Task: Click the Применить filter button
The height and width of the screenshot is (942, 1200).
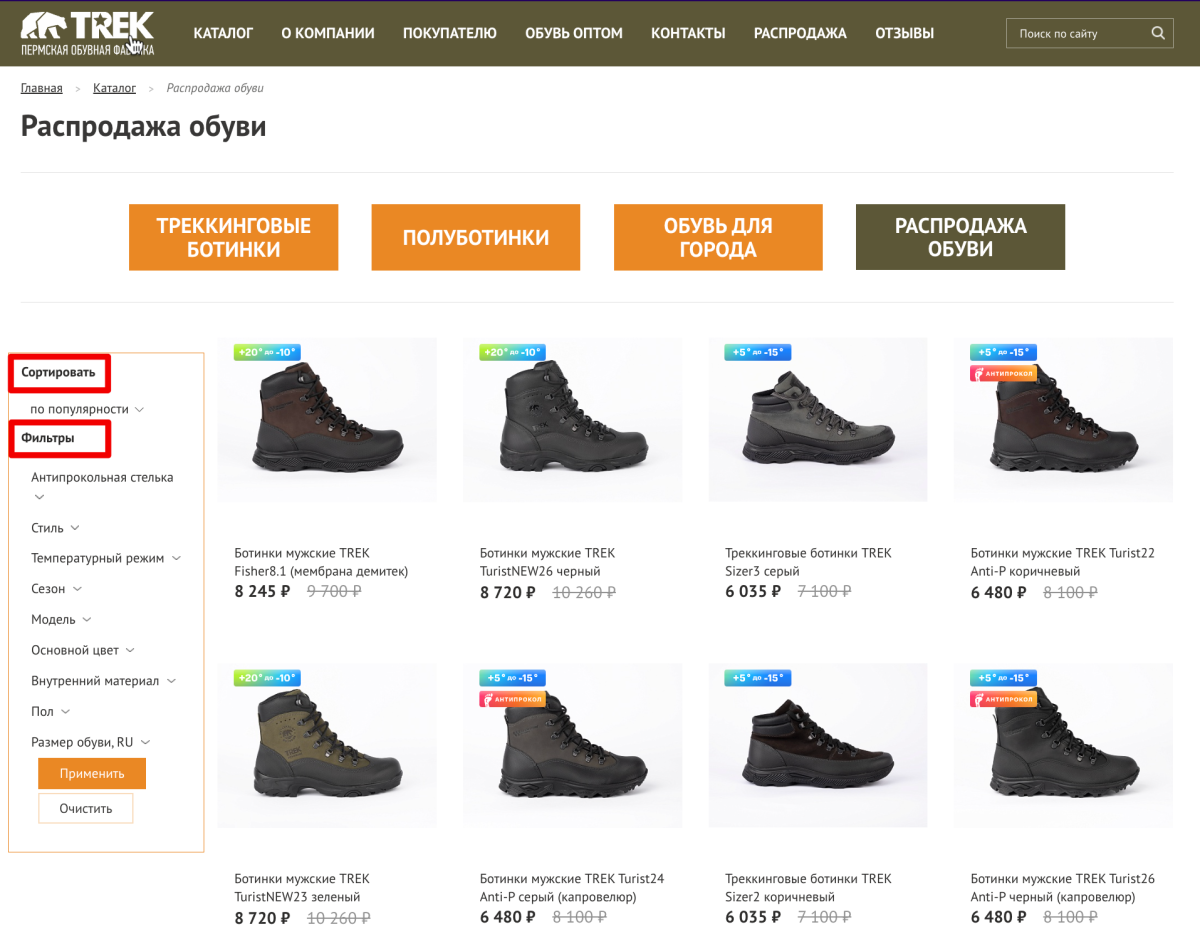Action: (92, 773)
